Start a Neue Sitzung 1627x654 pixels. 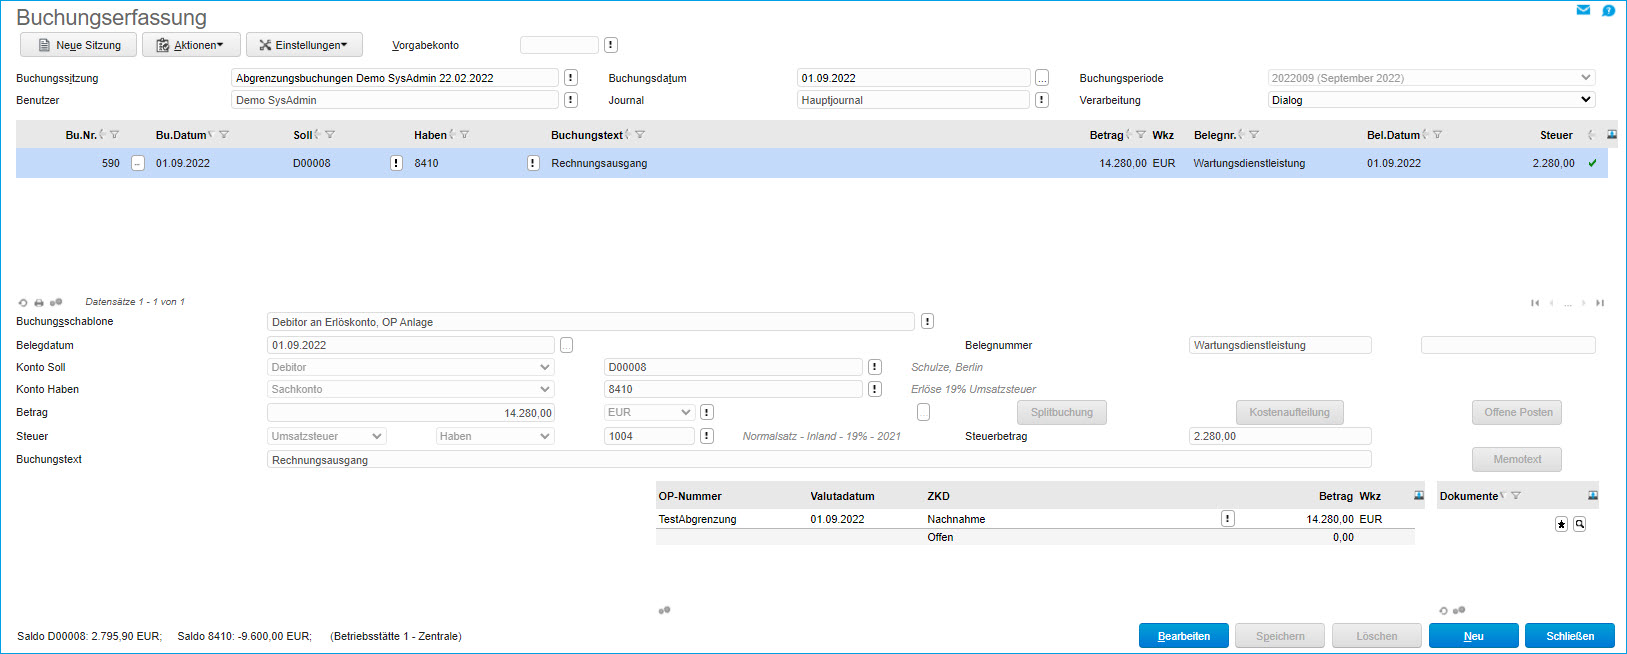tap(78, 45)
